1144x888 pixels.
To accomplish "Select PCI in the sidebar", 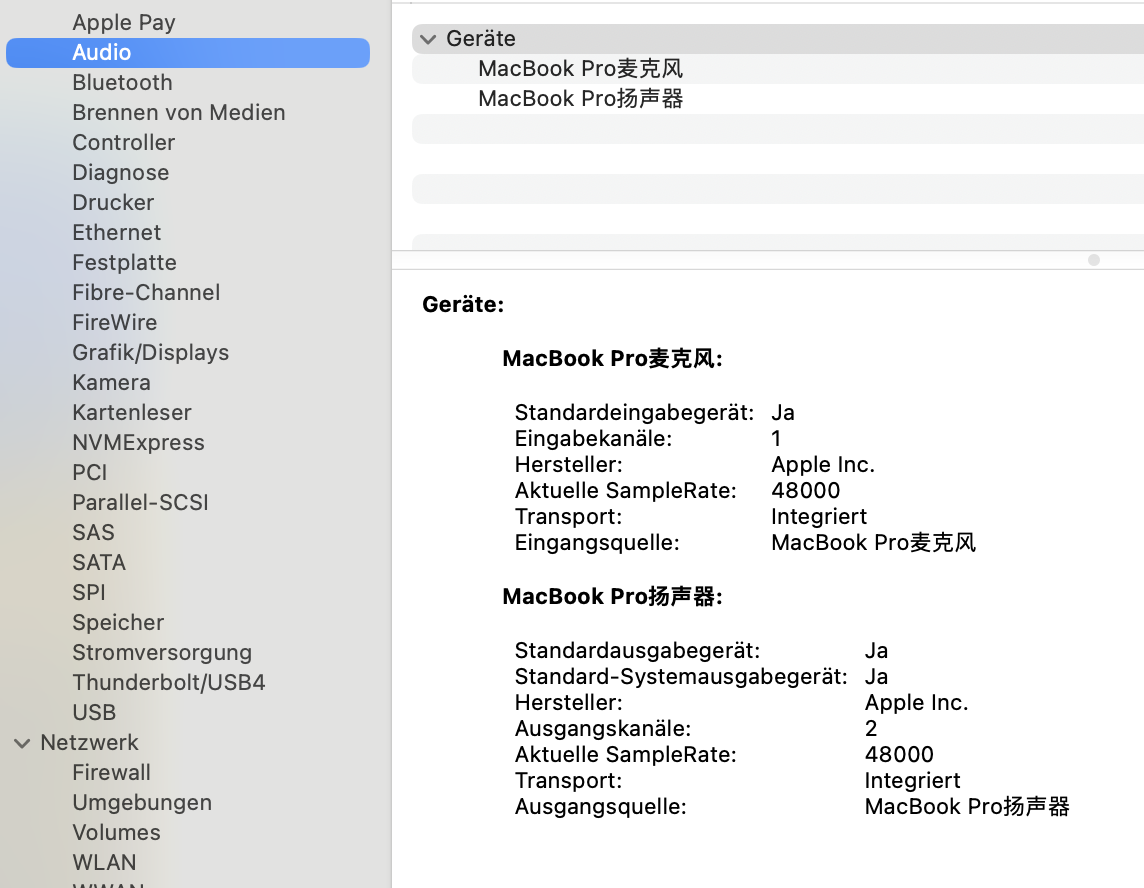I will [90, 472].
